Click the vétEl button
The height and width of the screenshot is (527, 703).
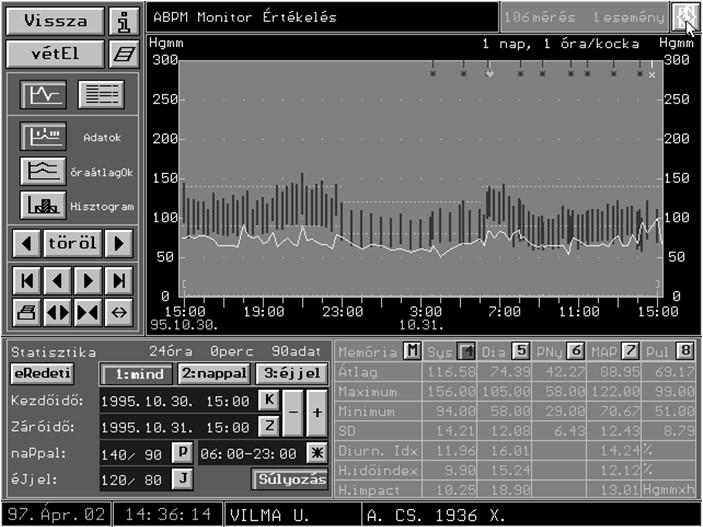click(55, 54)
